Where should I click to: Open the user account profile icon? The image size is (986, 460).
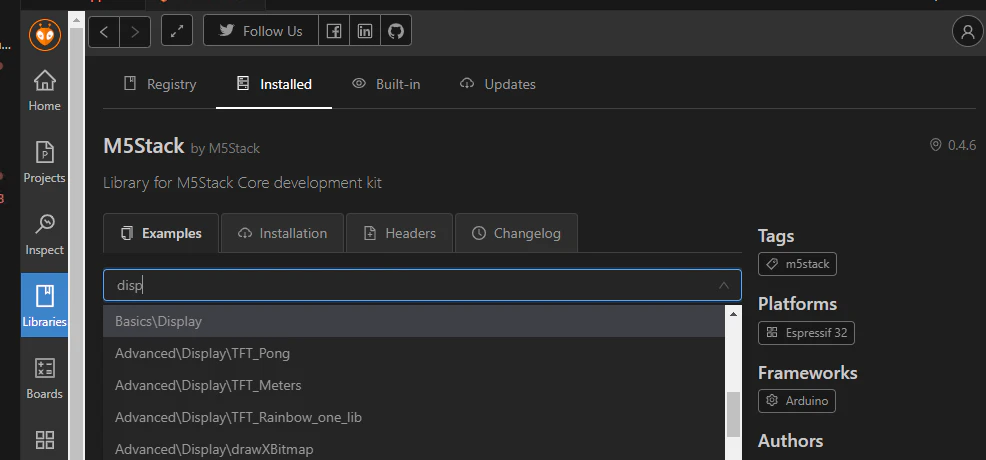pos(967,31)
